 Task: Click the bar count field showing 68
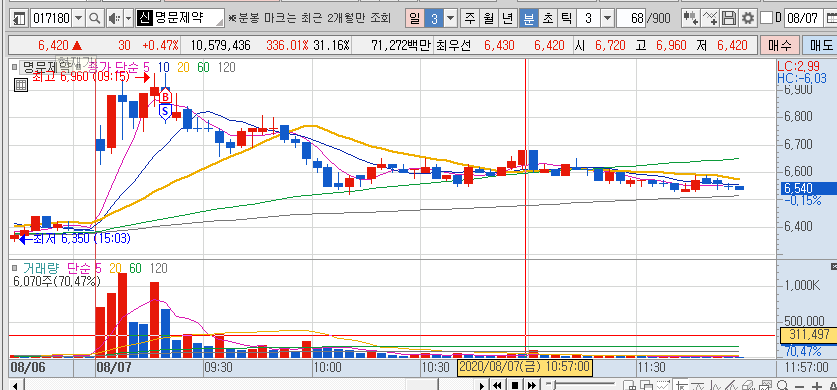pos(630,19)
